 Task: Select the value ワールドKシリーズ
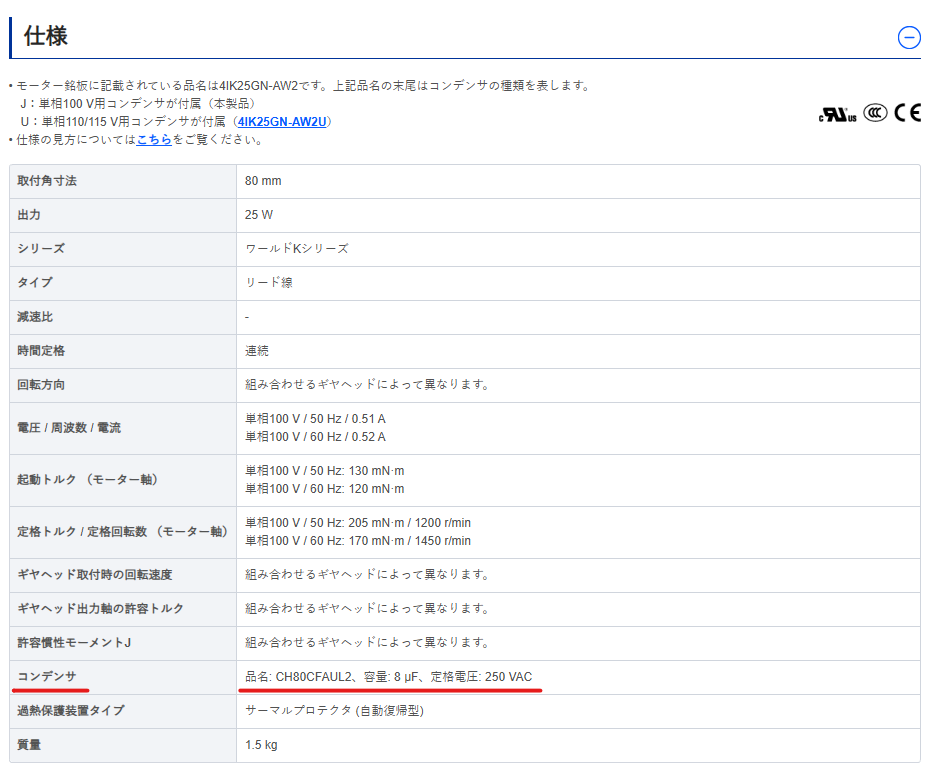(x=297, y=249)
